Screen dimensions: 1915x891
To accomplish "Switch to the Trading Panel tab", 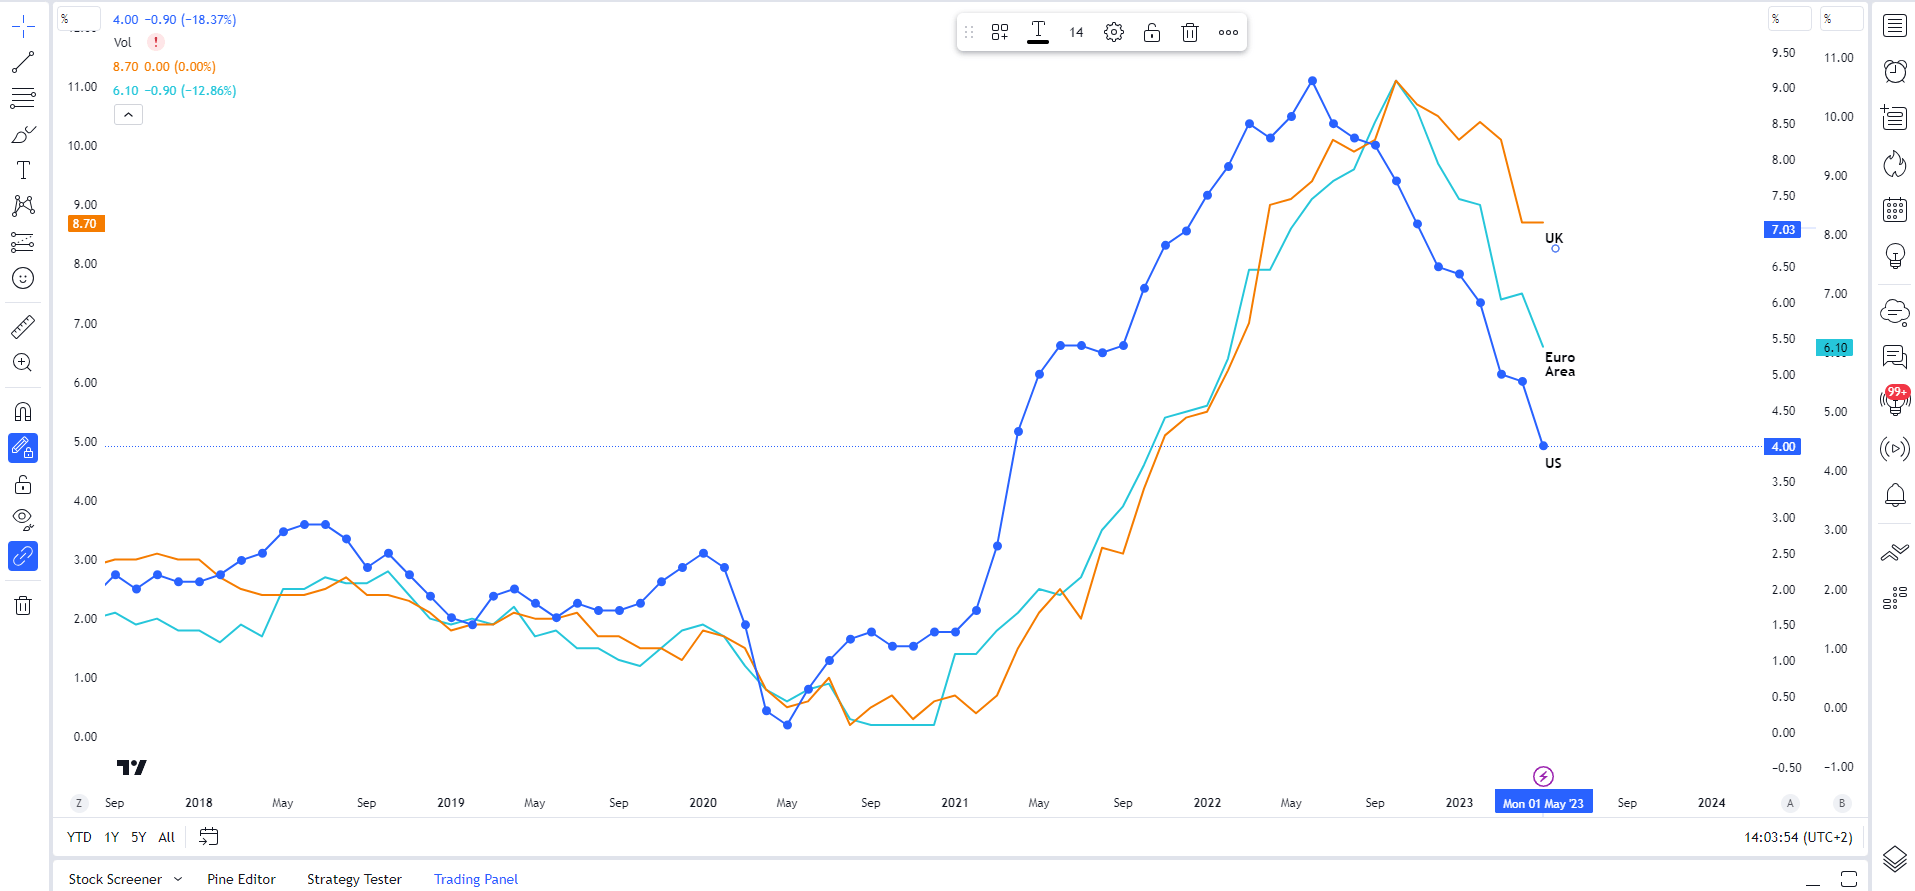I will pyautogui.click(x=476, y=879).
